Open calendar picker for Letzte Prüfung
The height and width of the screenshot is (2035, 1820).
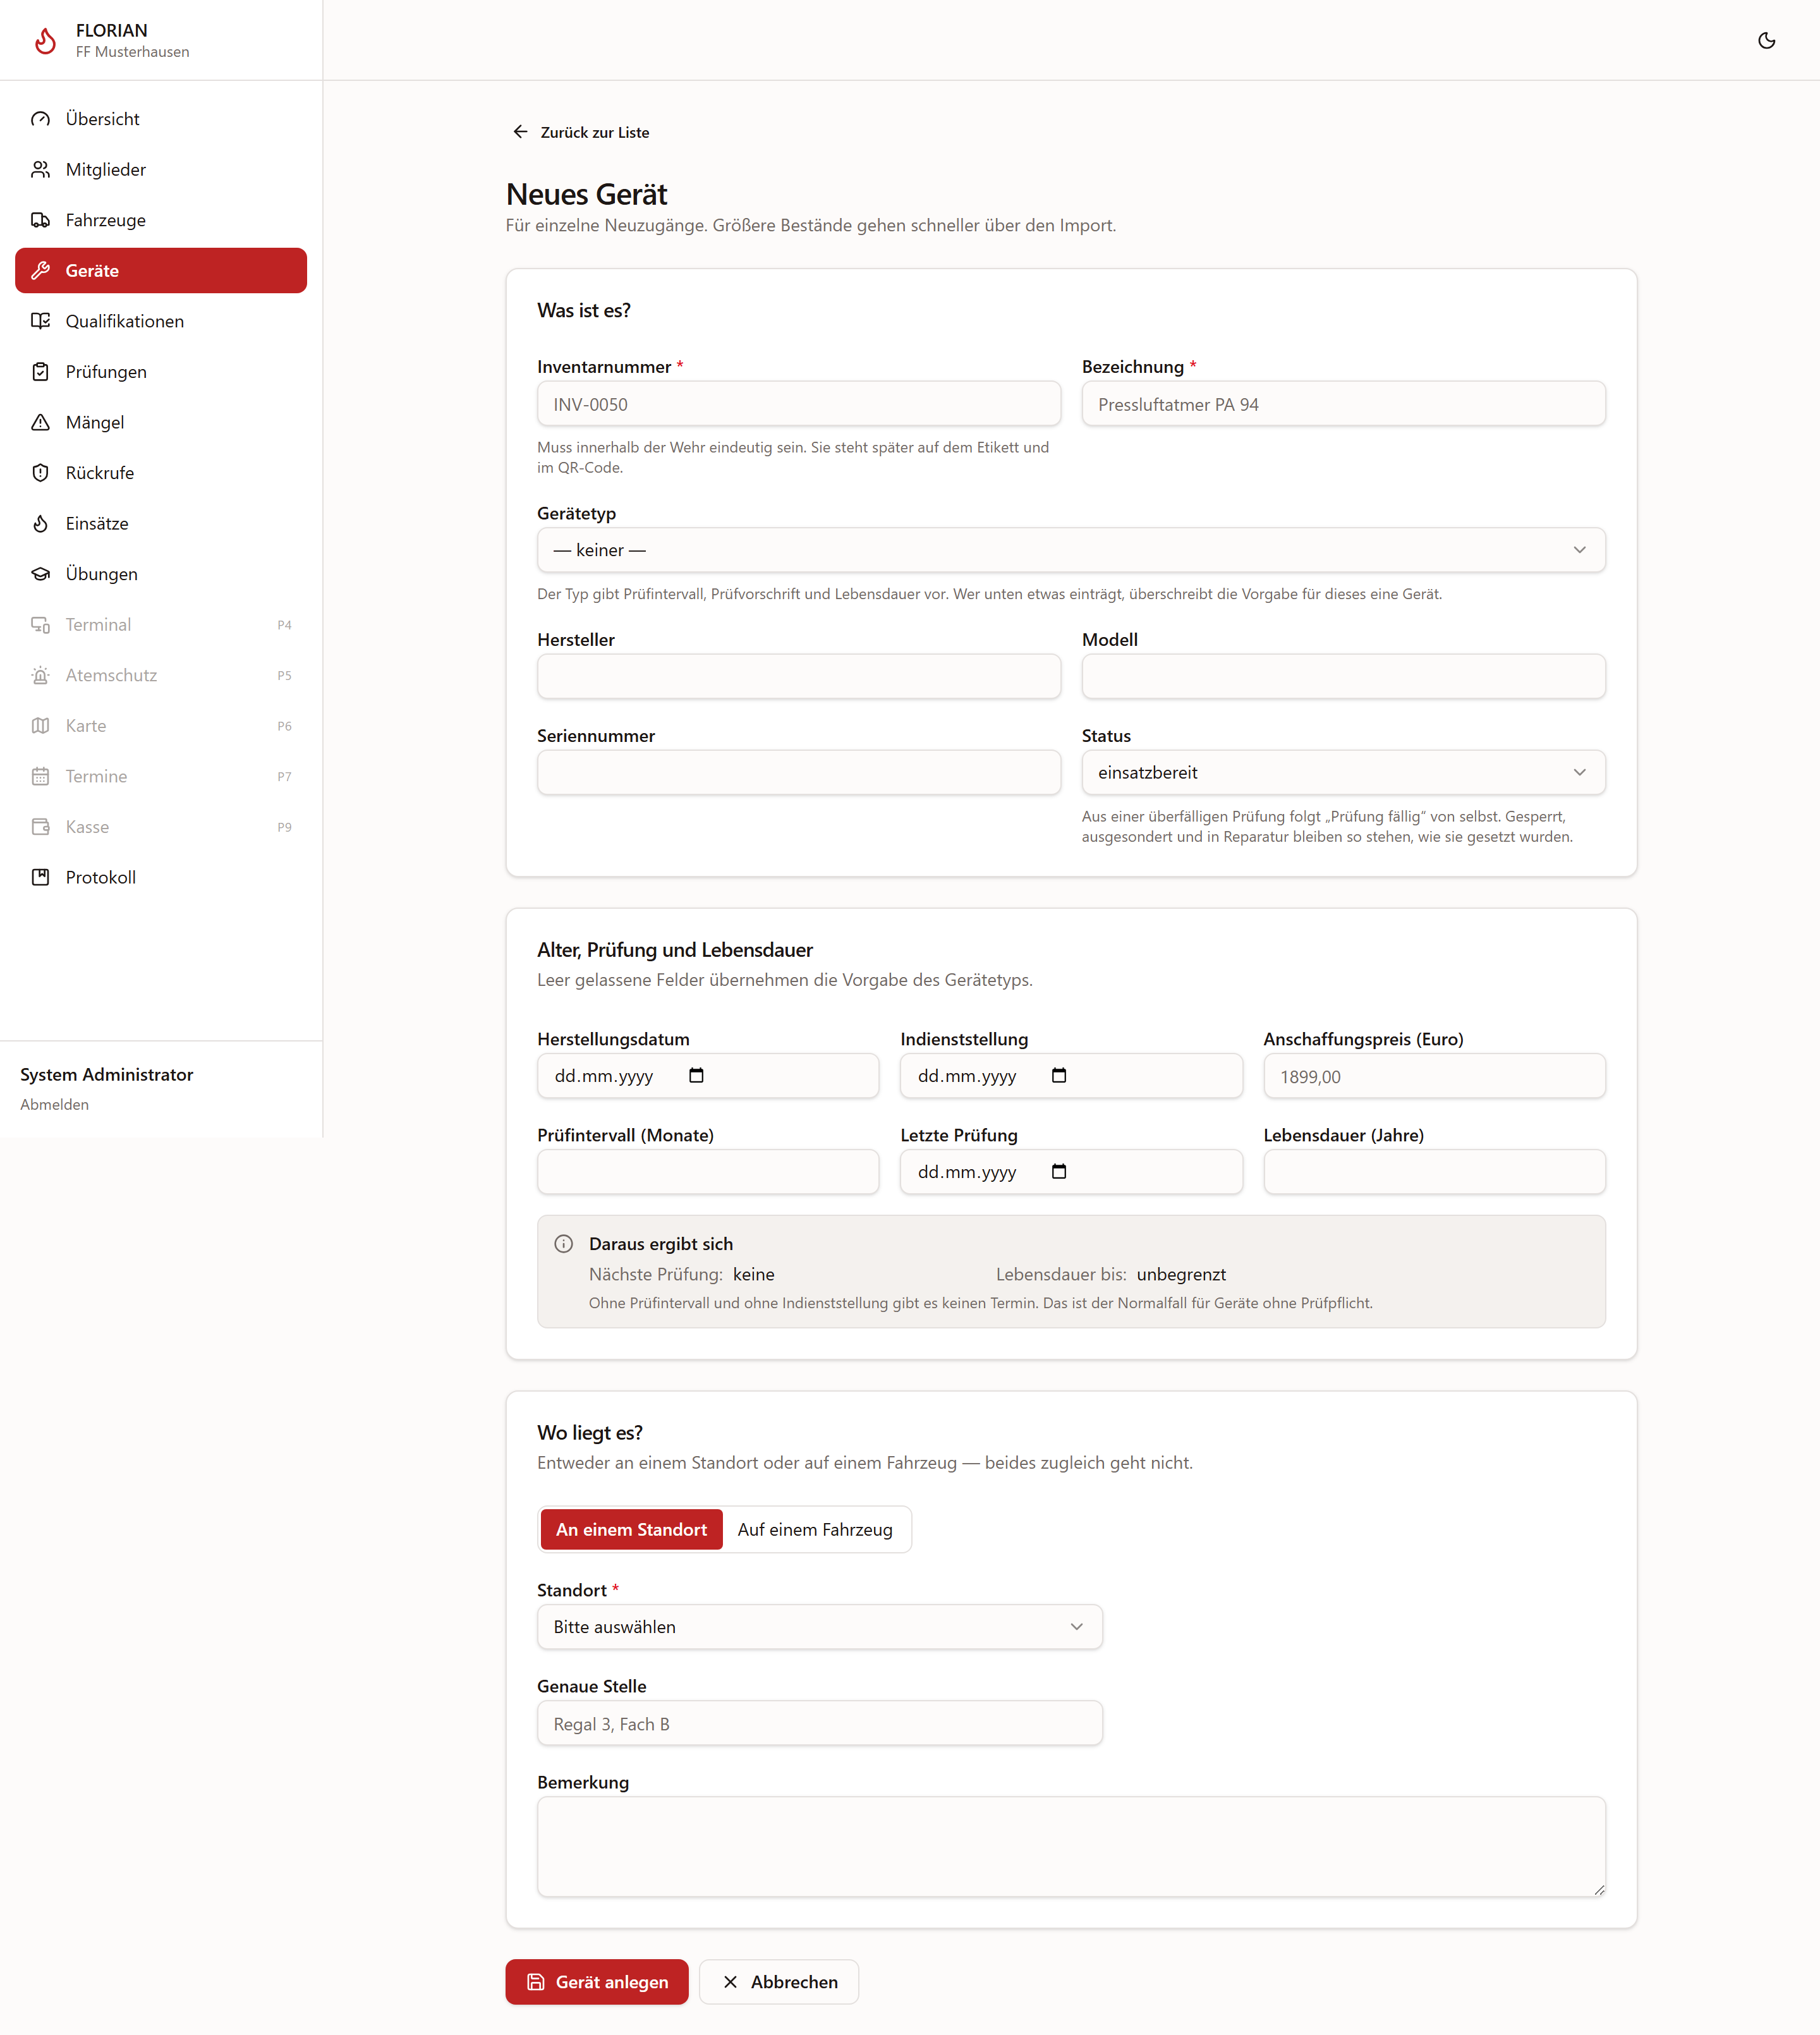click(1059, 1171)
